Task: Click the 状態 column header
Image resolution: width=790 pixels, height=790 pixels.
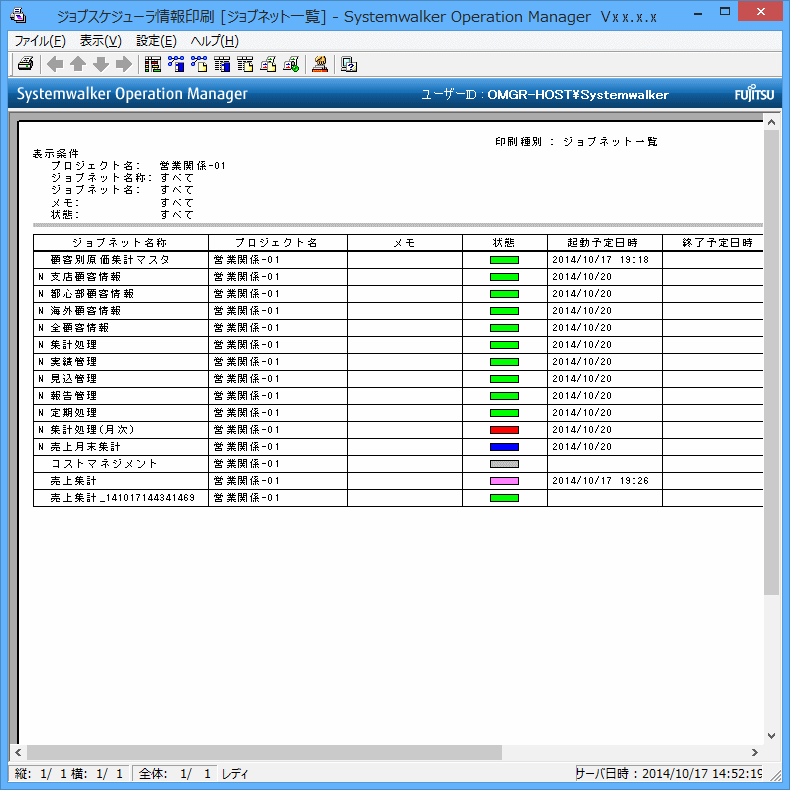Action: pyautogui.click(x=504, y=243)
